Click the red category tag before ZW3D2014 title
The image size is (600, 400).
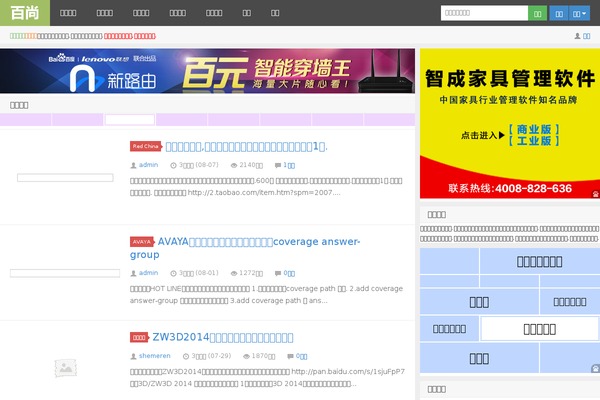(x=139, y=337)
